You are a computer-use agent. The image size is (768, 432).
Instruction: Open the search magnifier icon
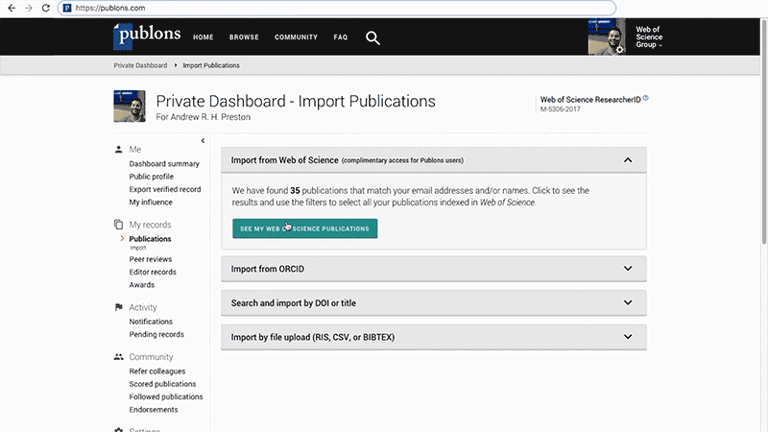click(x=373, y=38)
